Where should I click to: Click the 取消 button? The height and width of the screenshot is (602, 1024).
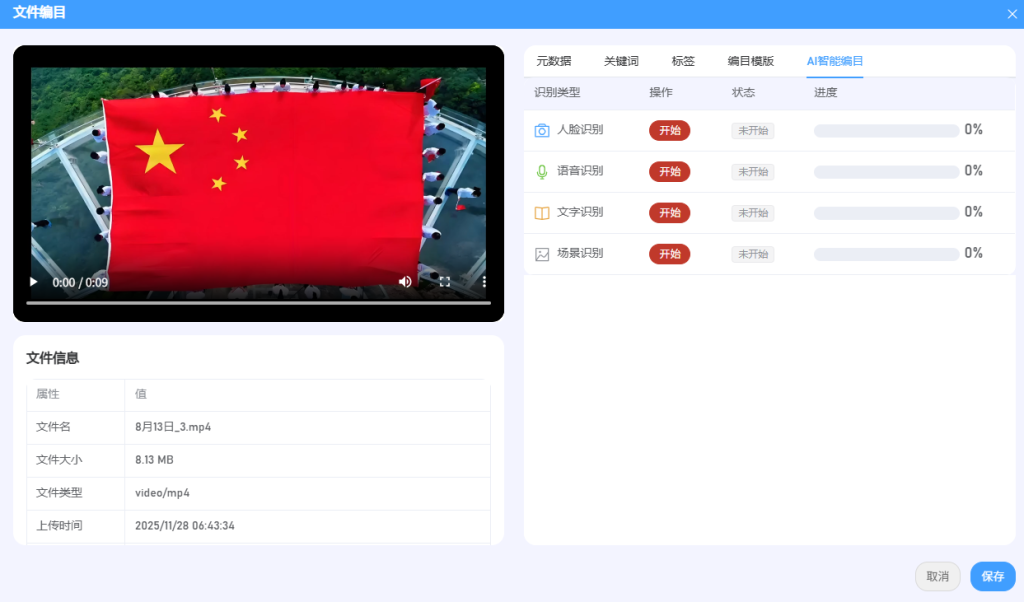938,577
